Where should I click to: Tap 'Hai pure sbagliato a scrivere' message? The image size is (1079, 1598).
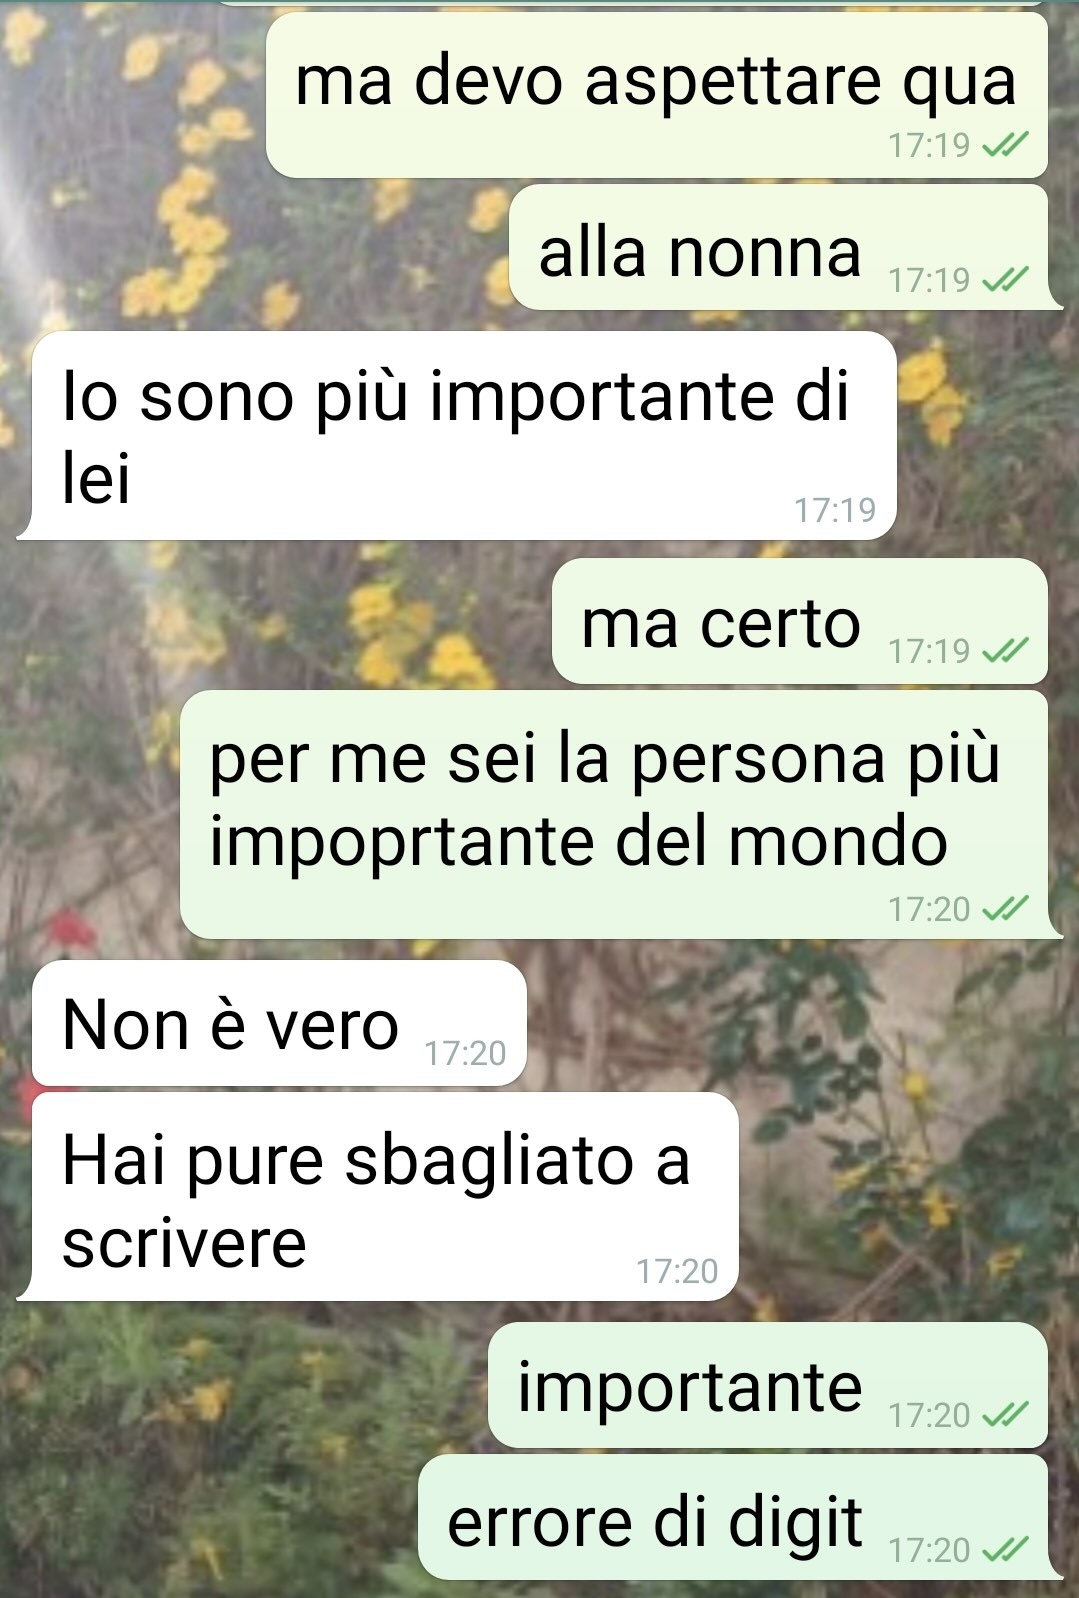[x=385, y=1197]
